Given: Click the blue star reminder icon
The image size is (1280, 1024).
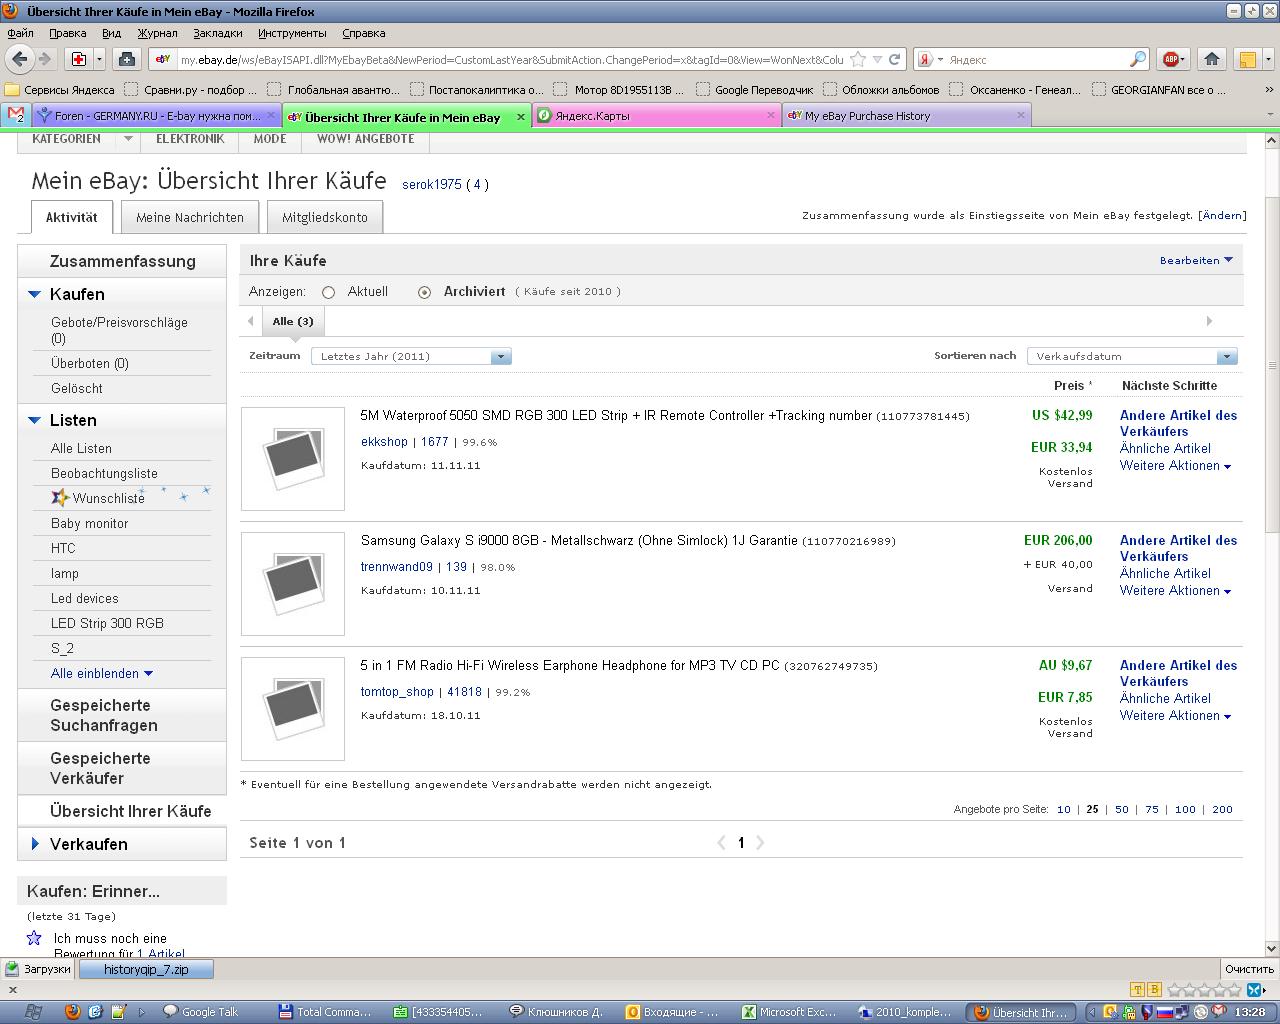Looking at the screenshot, I should (34, 938).
